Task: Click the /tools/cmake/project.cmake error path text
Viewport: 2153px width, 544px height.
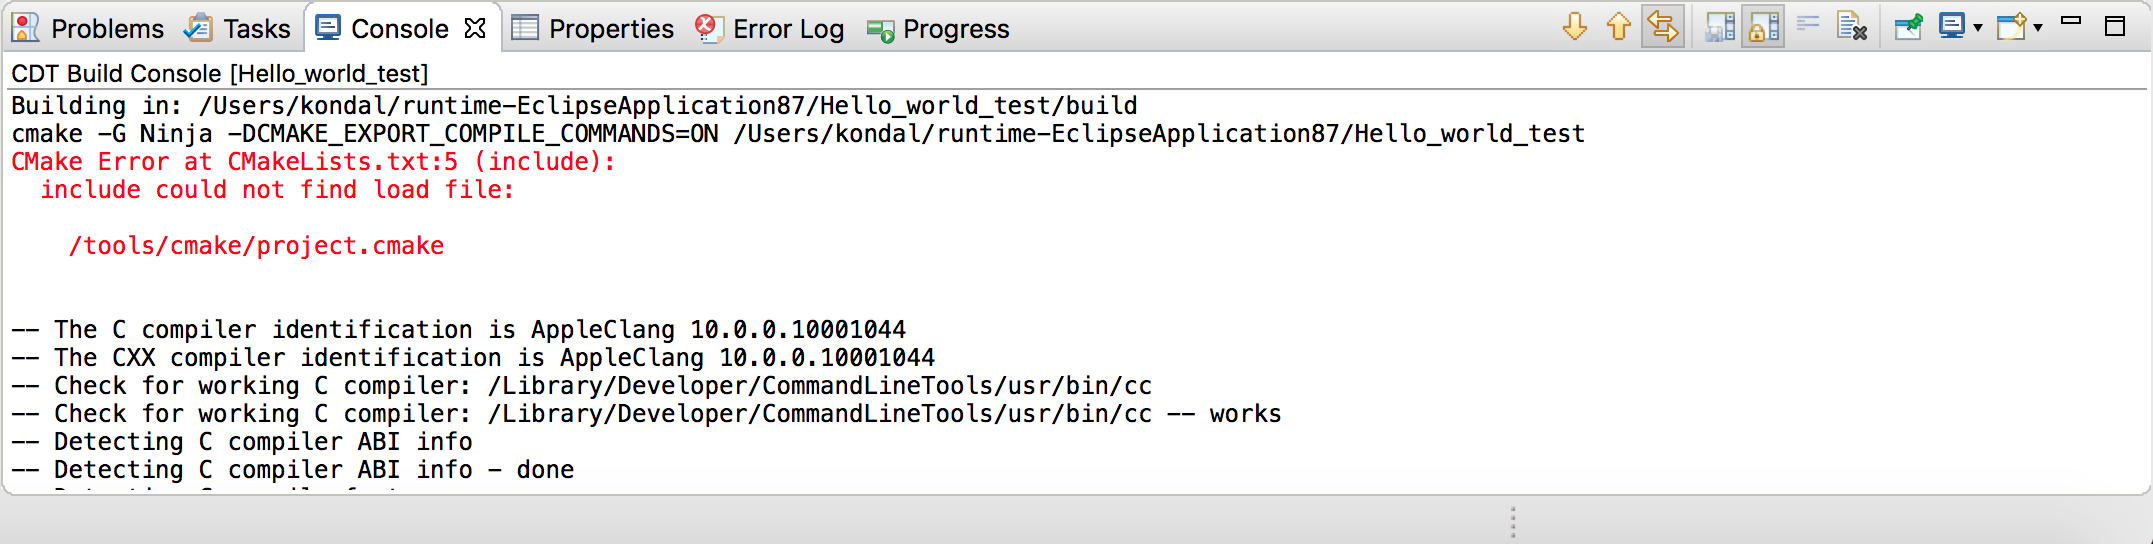Action: pos(256,246)
